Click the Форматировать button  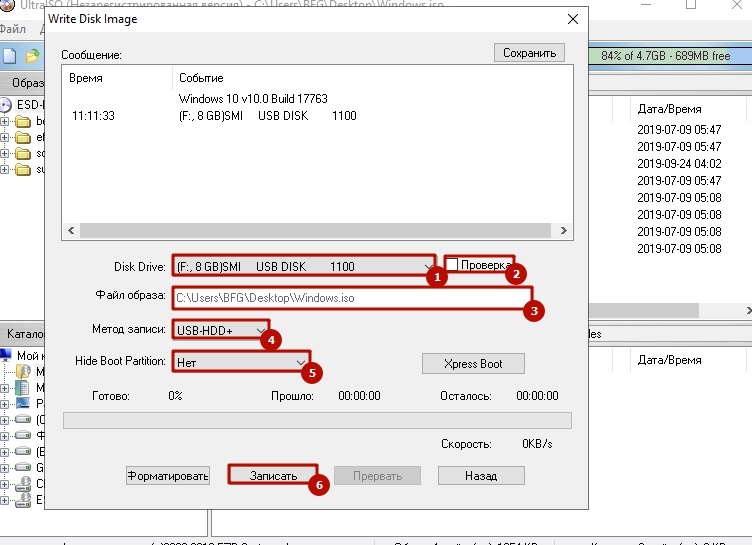pos(168,475)
